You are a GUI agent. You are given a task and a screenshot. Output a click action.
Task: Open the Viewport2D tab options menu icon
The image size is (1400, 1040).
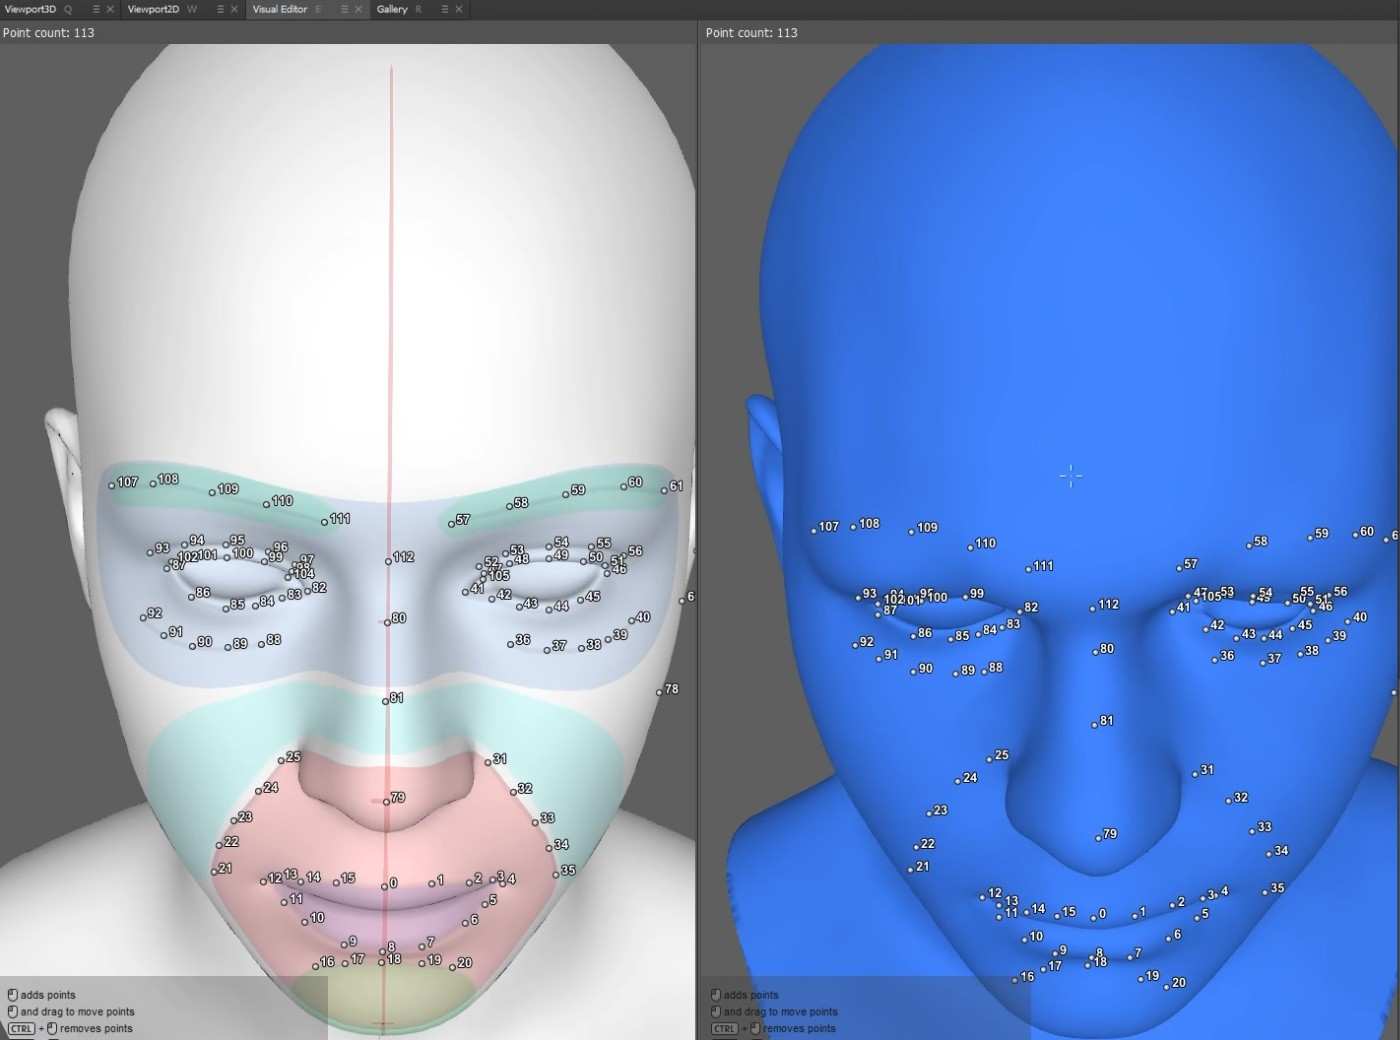(220, 9)
